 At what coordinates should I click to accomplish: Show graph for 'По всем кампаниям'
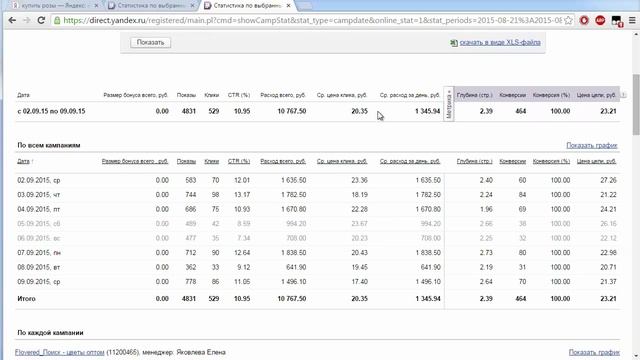coord(591,145)
